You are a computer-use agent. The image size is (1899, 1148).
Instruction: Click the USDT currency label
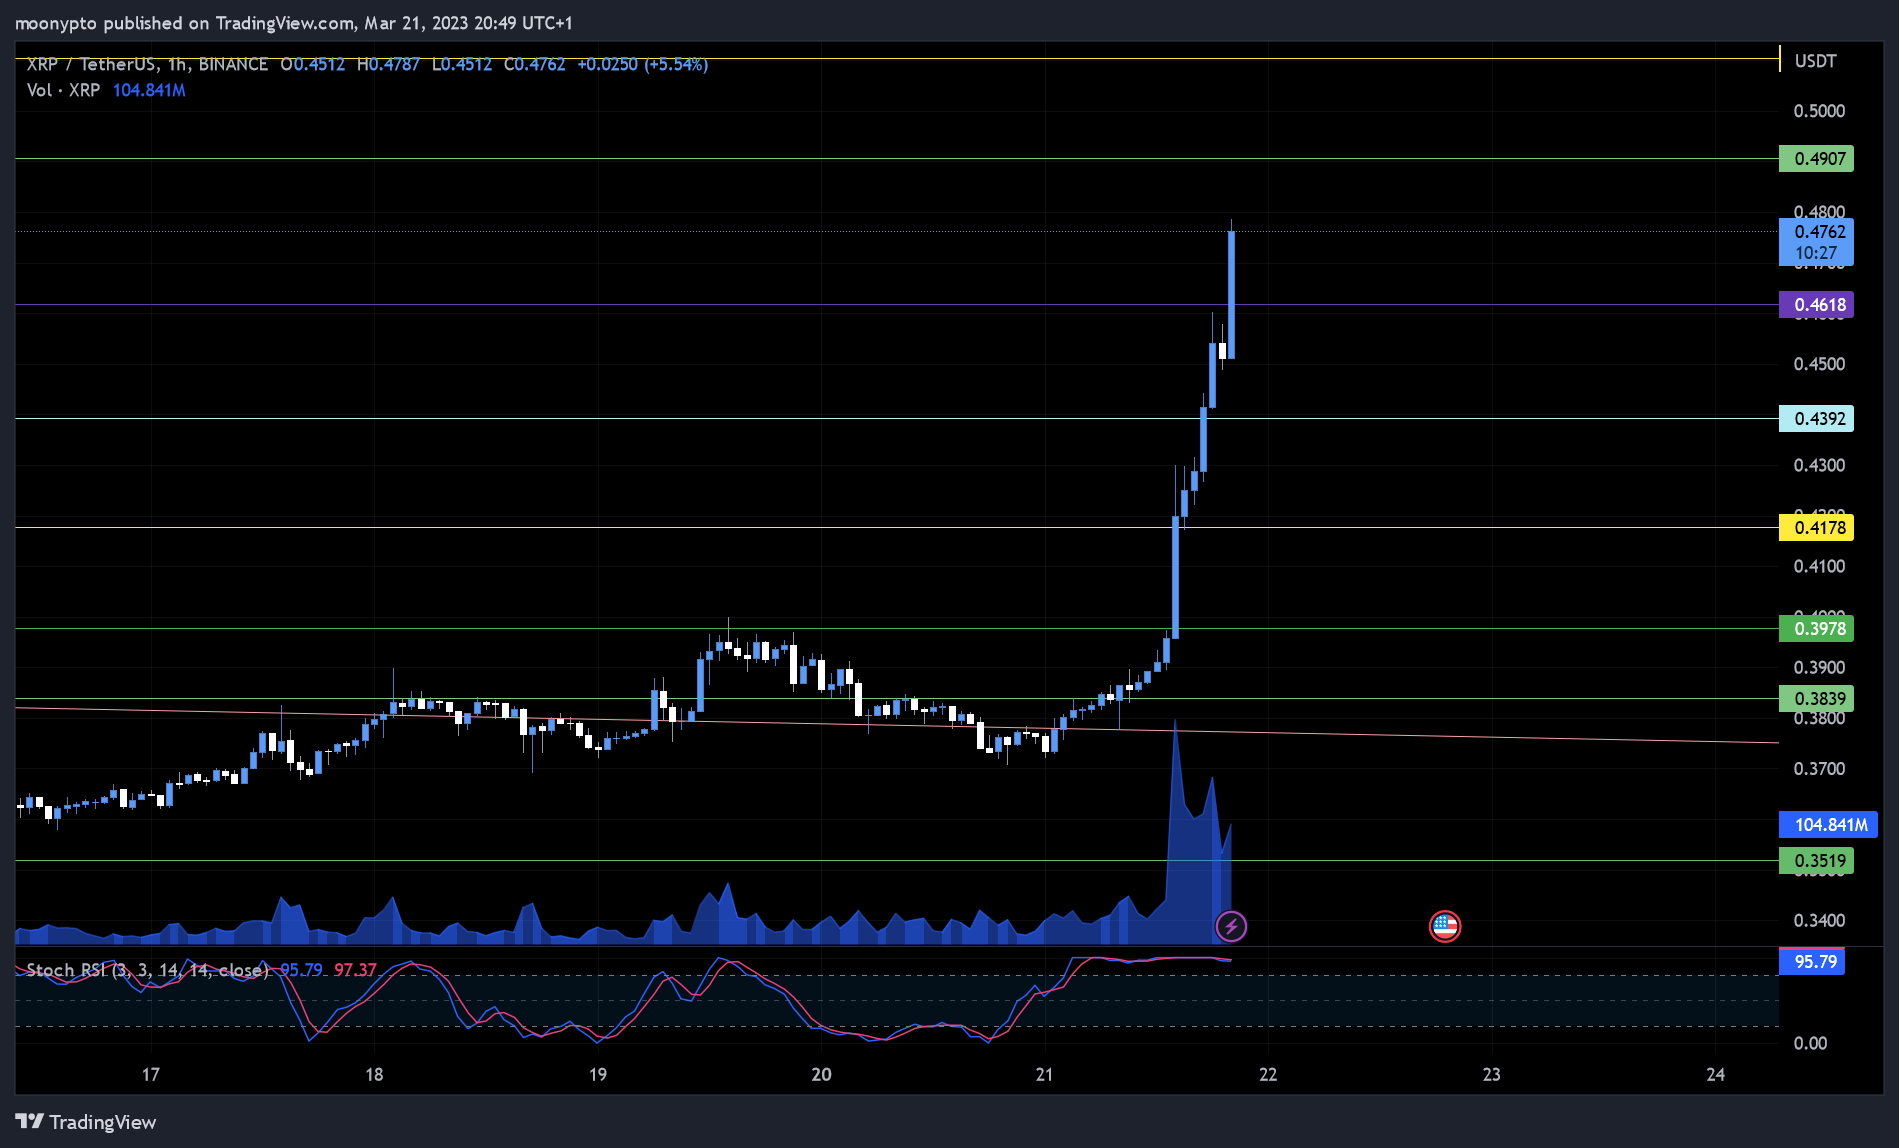[1815, 61]
